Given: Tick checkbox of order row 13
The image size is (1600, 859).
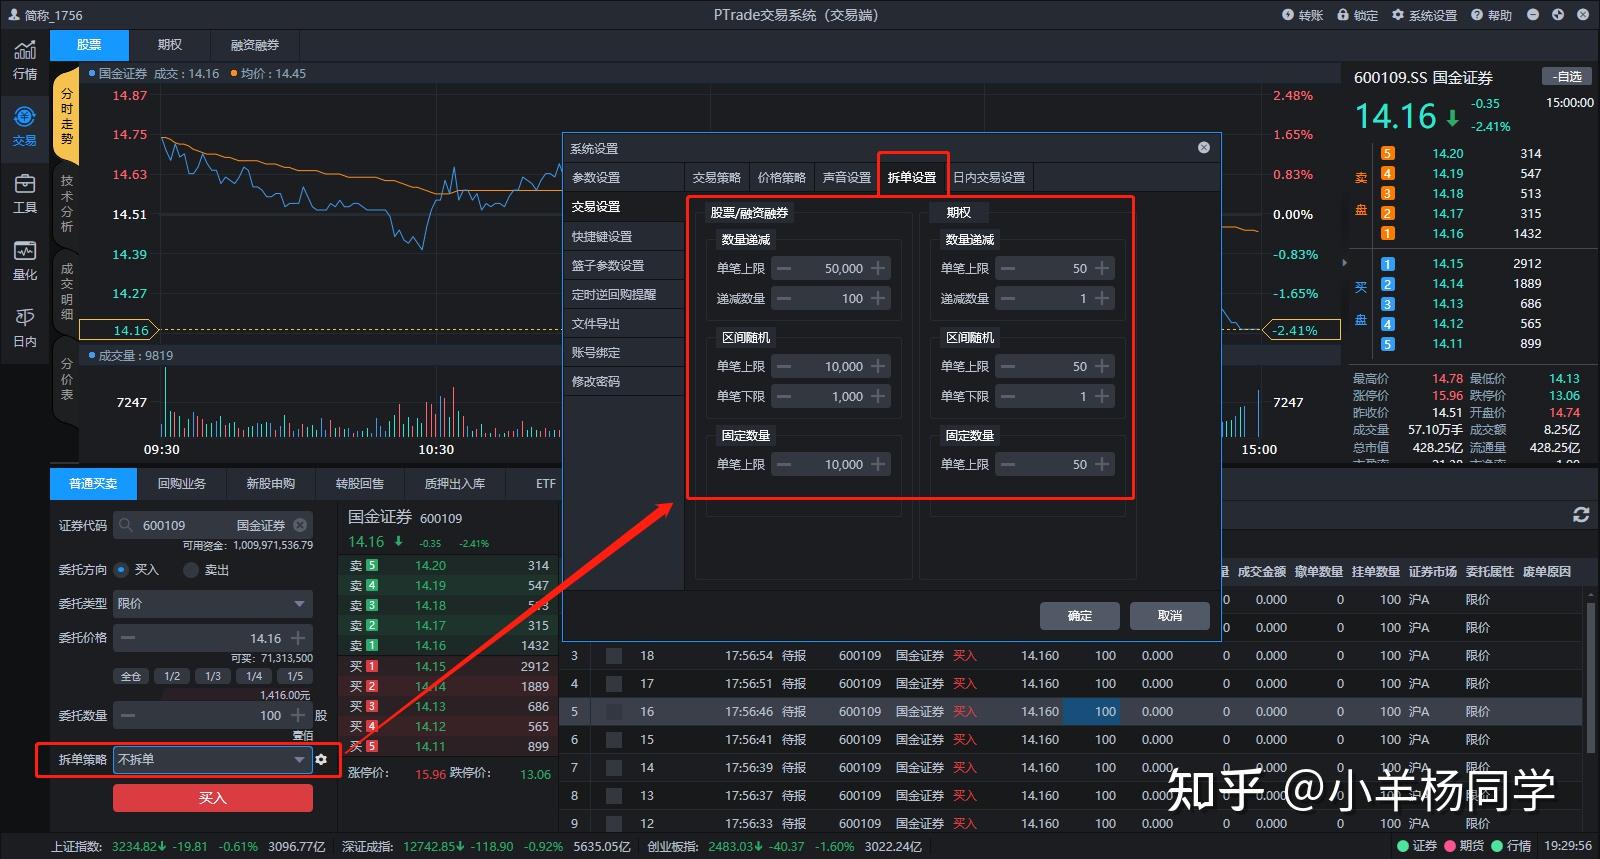Looking at the screenshot, I should click(614, 795).
